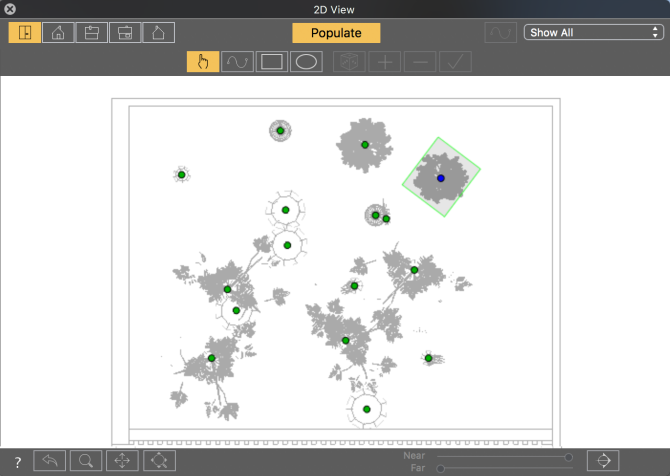Click the checkmark confirm icon

pos(455,62)
